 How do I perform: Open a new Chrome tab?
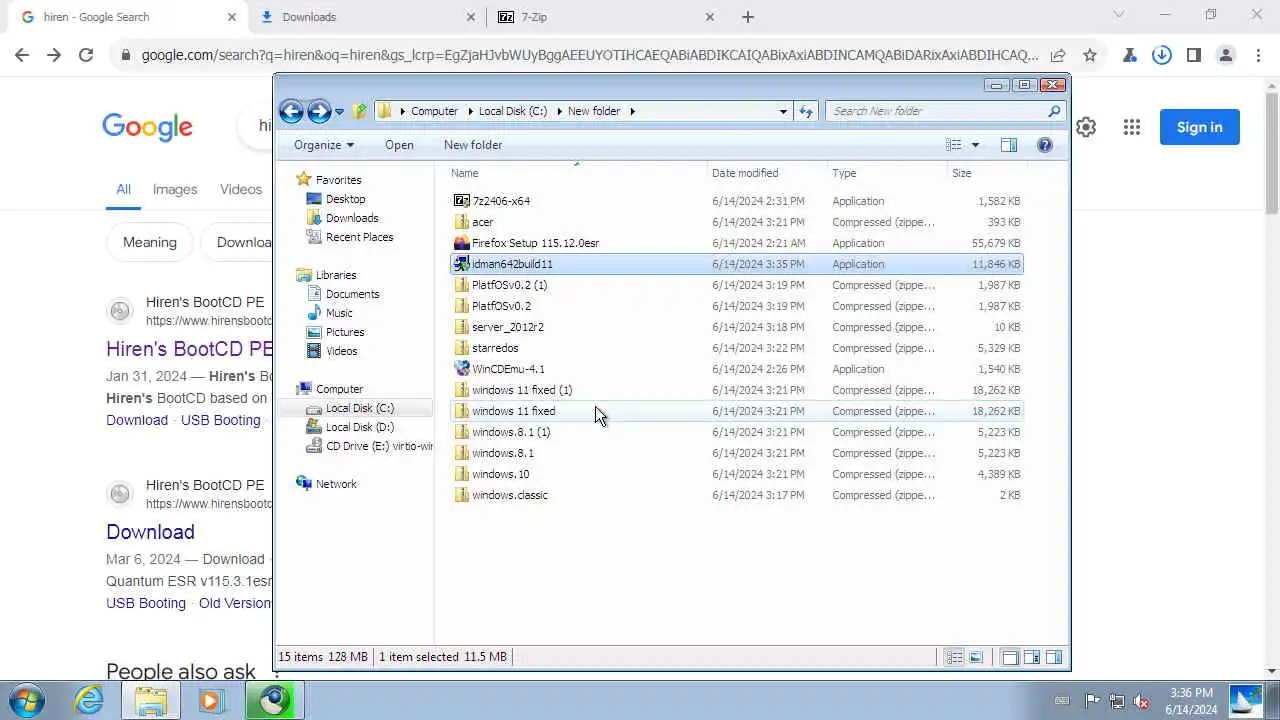click(x=748, y=17)
